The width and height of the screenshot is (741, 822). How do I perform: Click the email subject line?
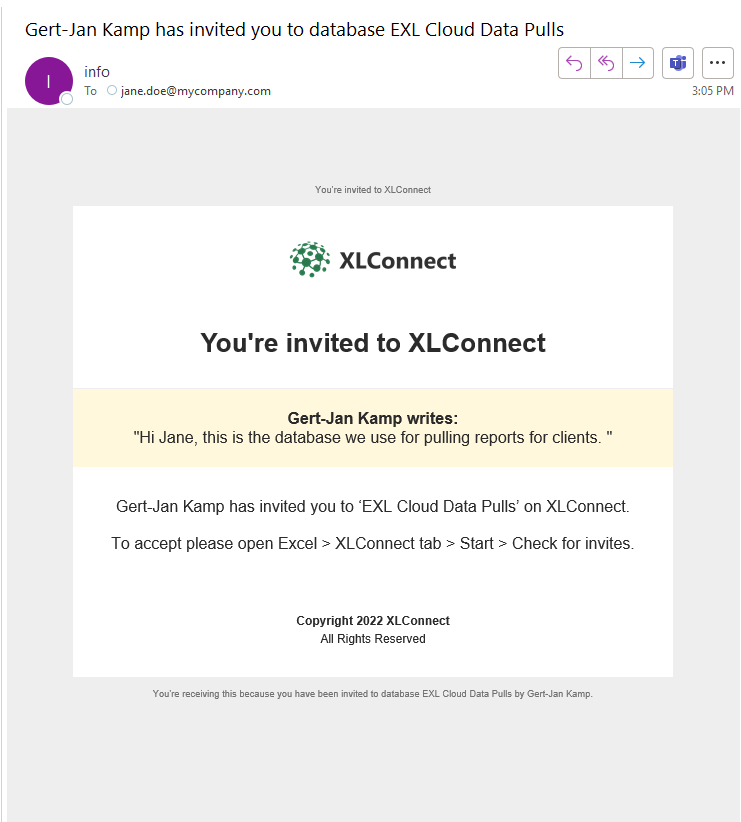[294, 29]
